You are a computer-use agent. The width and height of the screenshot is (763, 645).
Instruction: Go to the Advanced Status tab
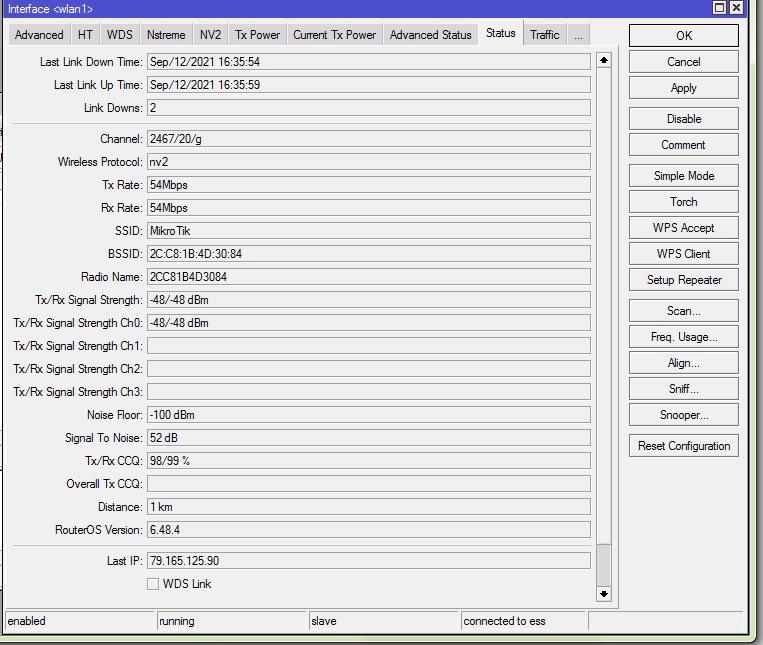point(431,35)
